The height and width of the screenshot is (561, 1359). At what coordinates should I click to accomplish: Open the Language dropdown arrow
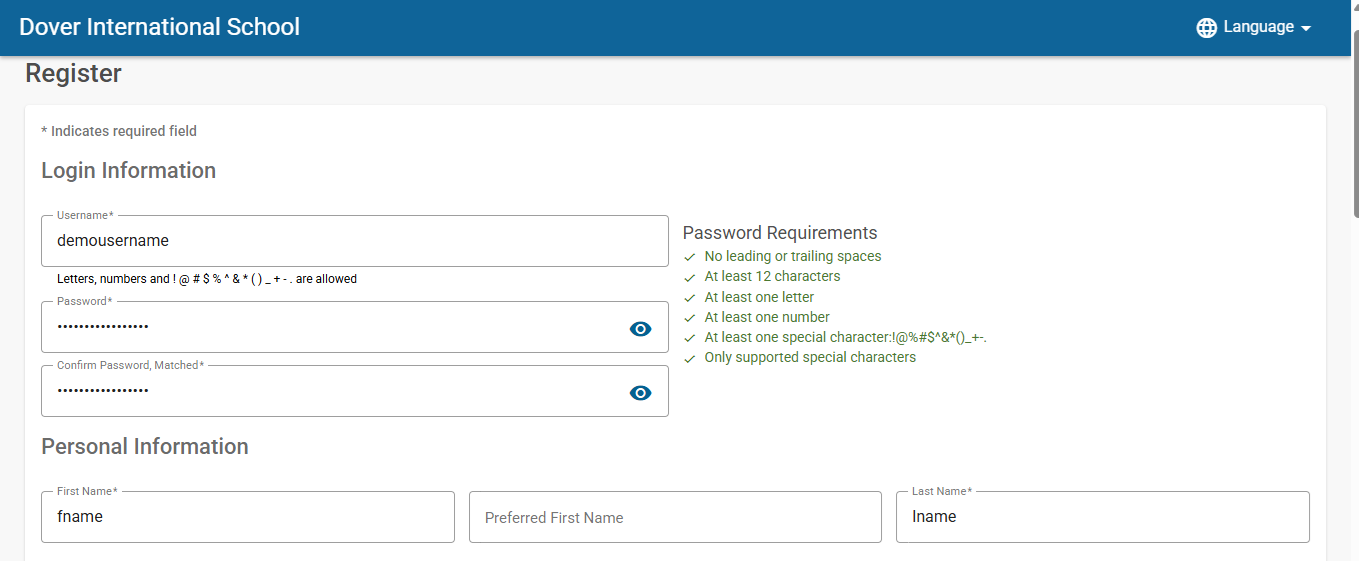click(x=1306, y=29)
